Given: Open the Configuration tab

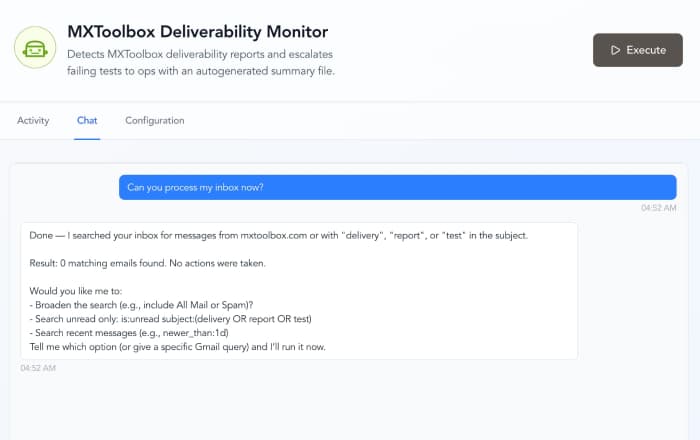Looking at the screenshot, I should [x=154, y=121].
